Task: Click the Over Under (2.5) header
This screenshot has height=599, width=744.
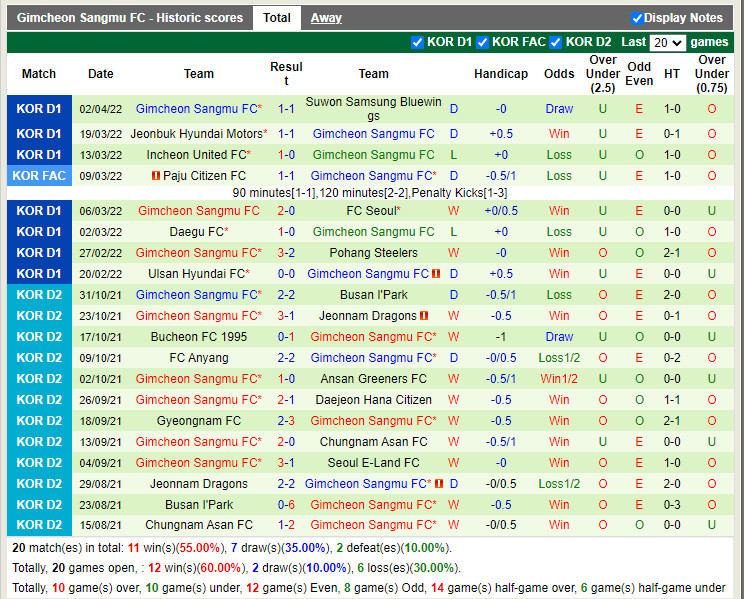Action: (x=603, y=74)
